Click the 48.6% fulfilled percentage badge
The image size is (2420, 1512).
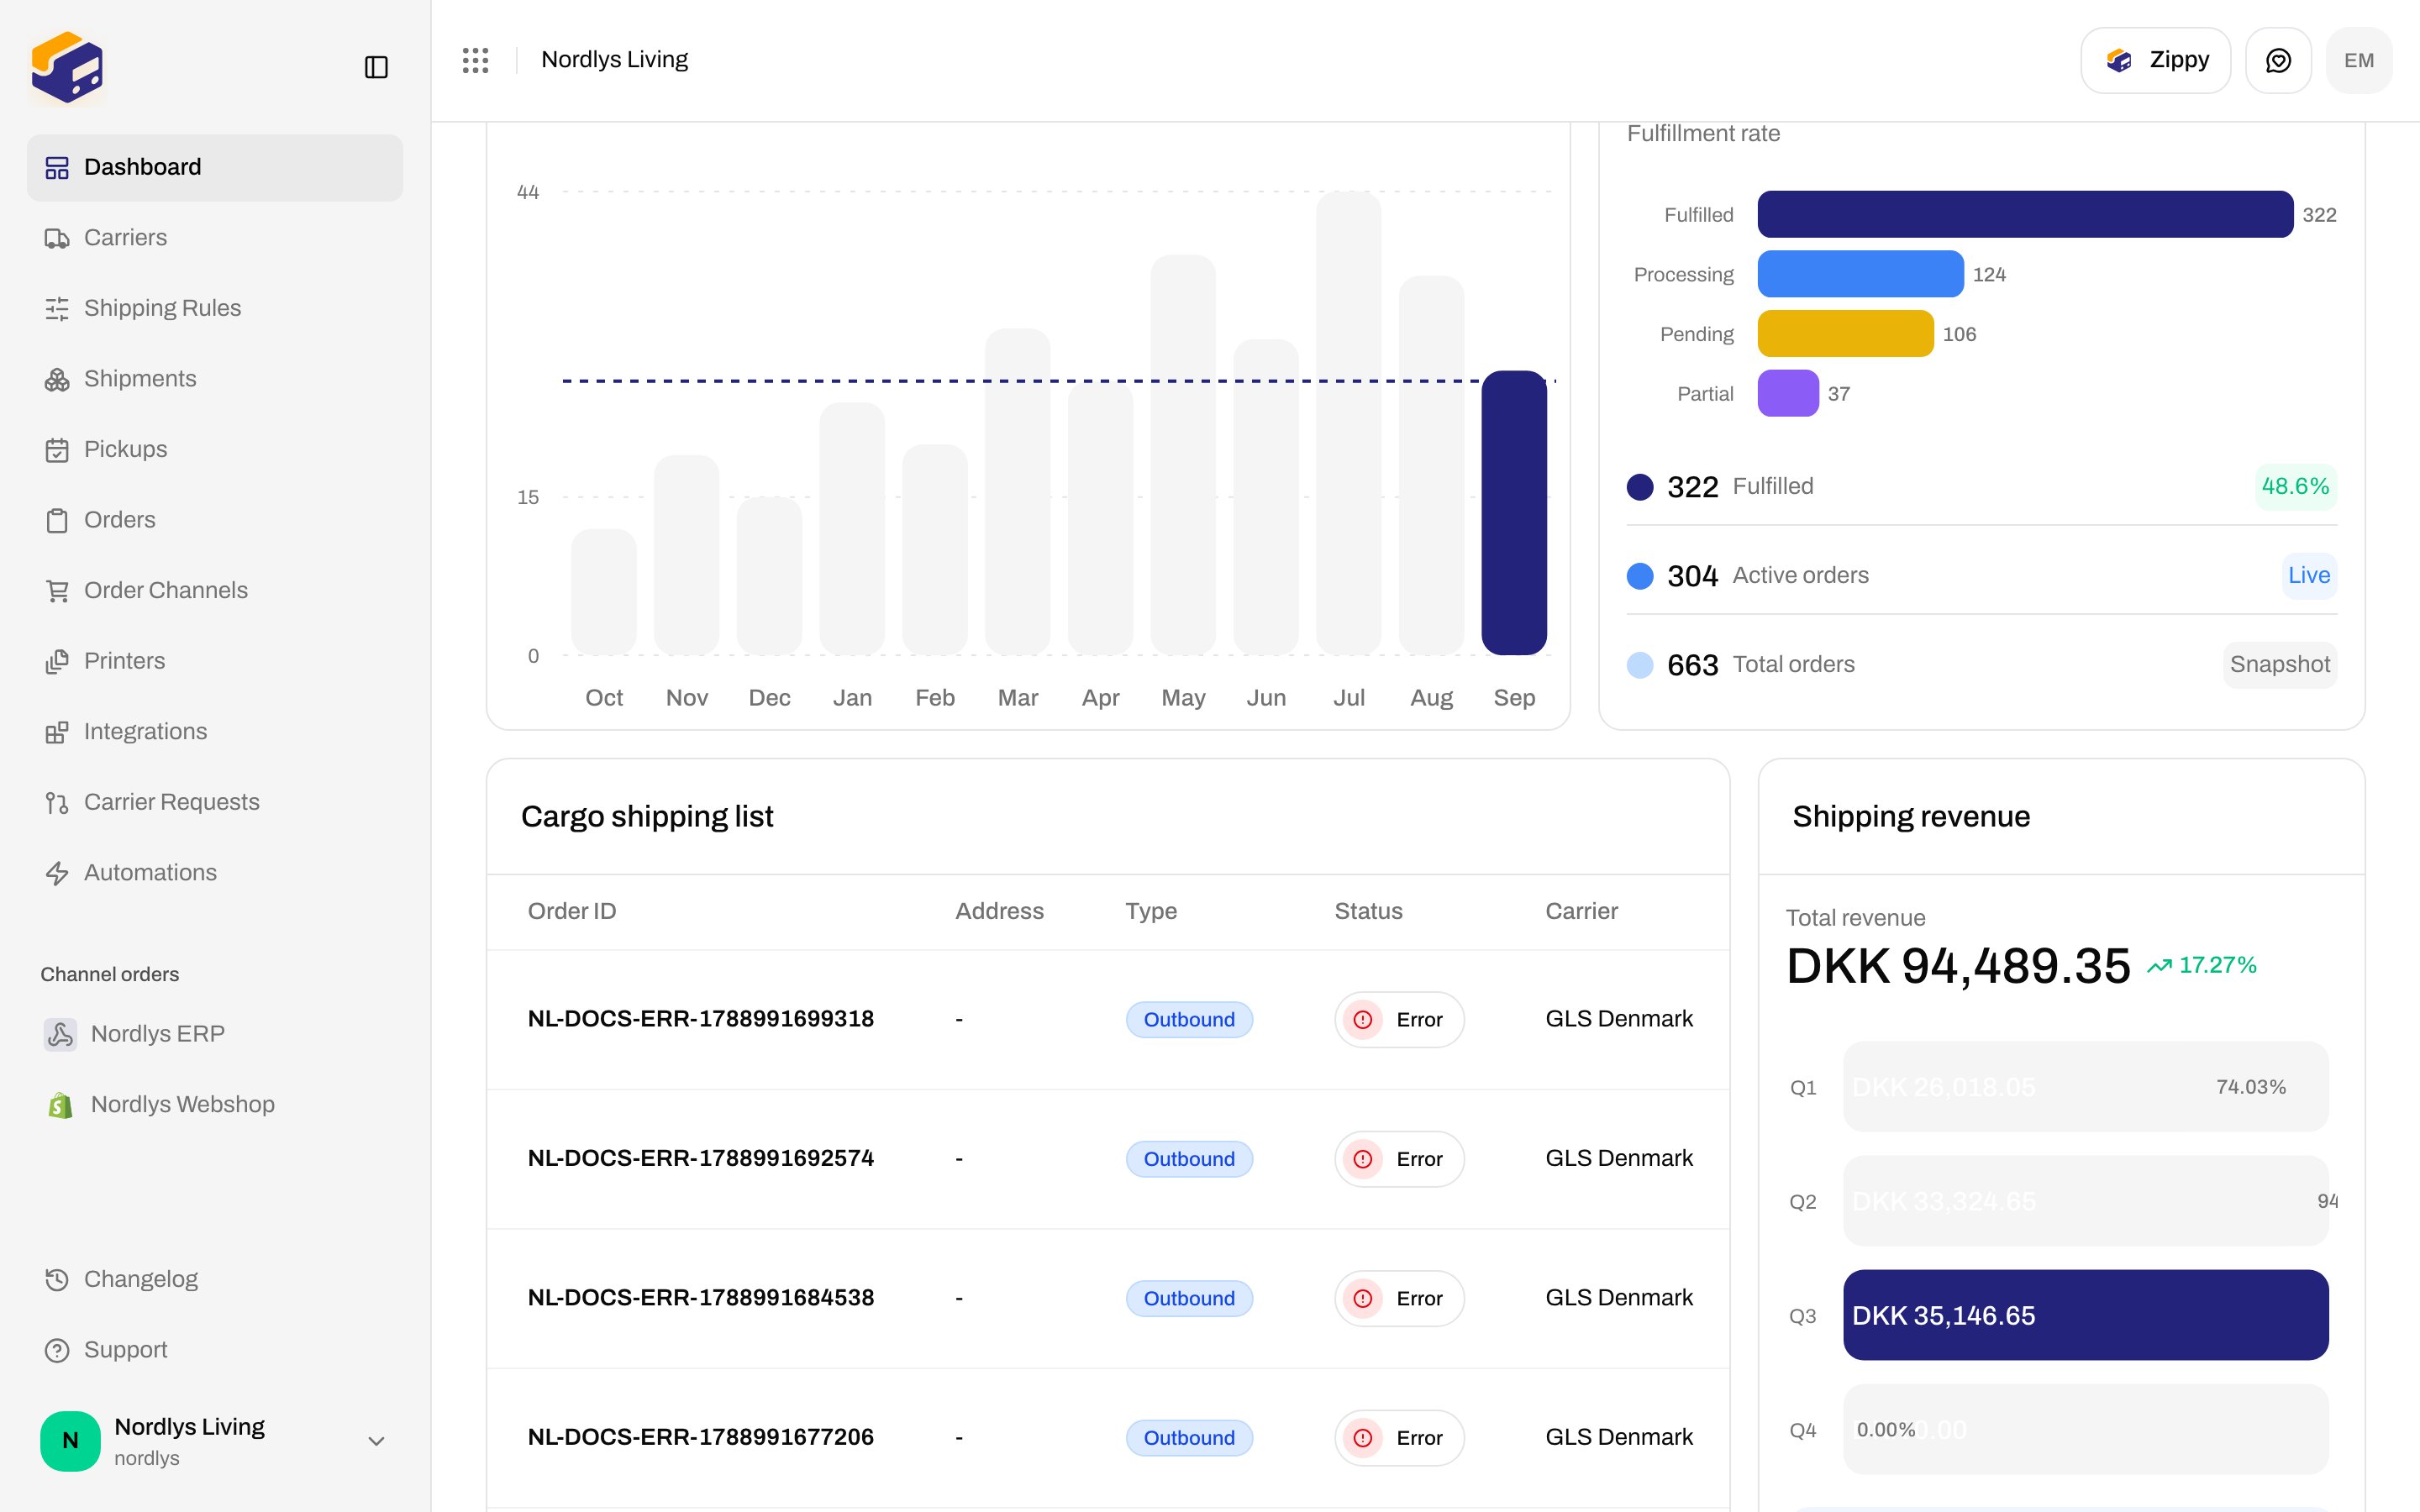tap(2295, 486)
